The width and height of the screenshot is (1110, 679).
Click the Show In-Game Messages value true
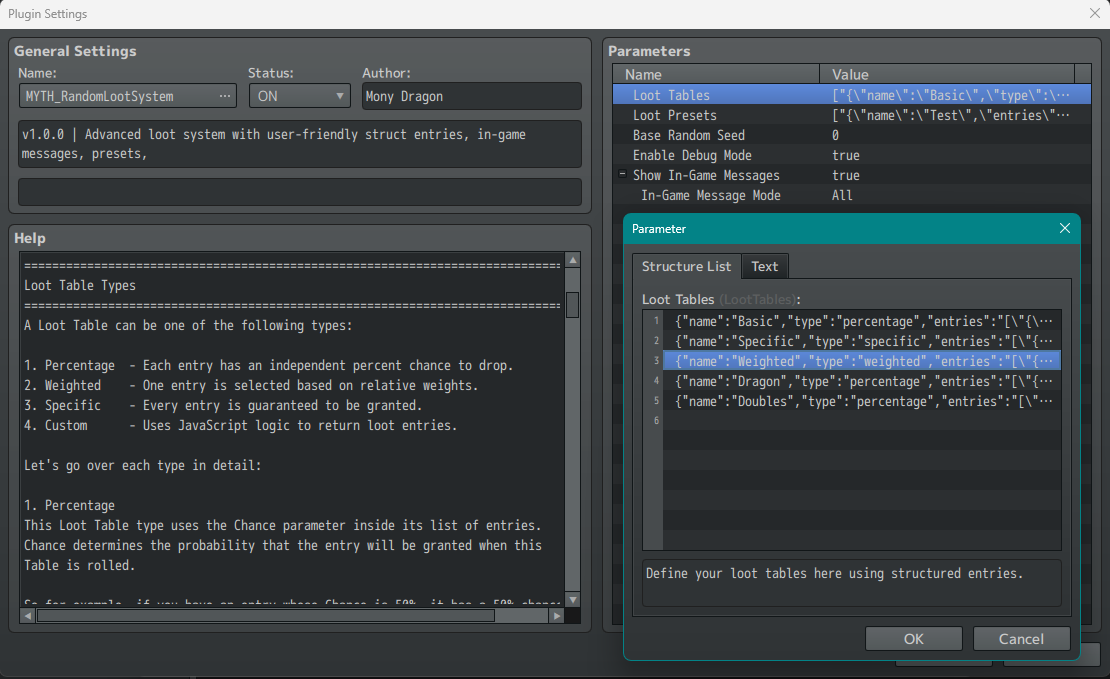point(846,175)
